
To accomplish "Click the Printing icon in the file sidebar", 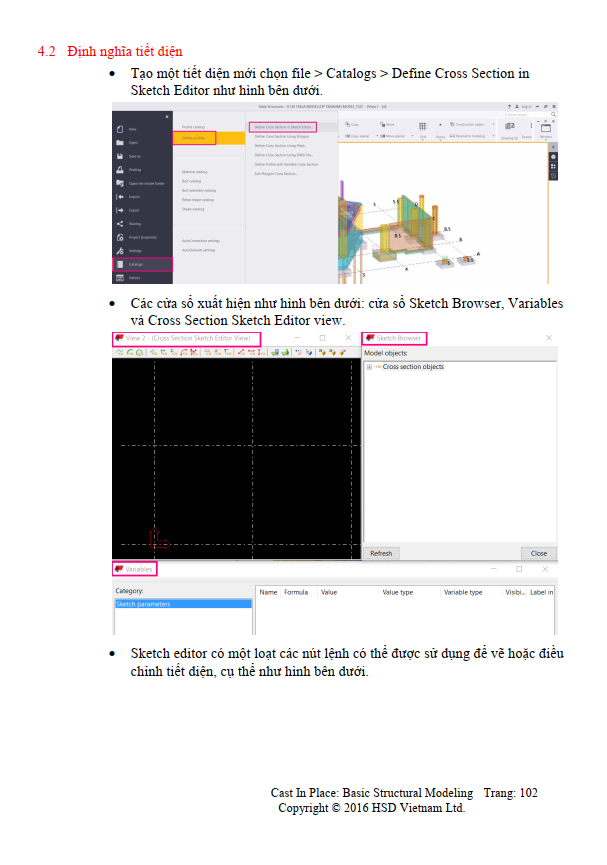I will 120,170.
